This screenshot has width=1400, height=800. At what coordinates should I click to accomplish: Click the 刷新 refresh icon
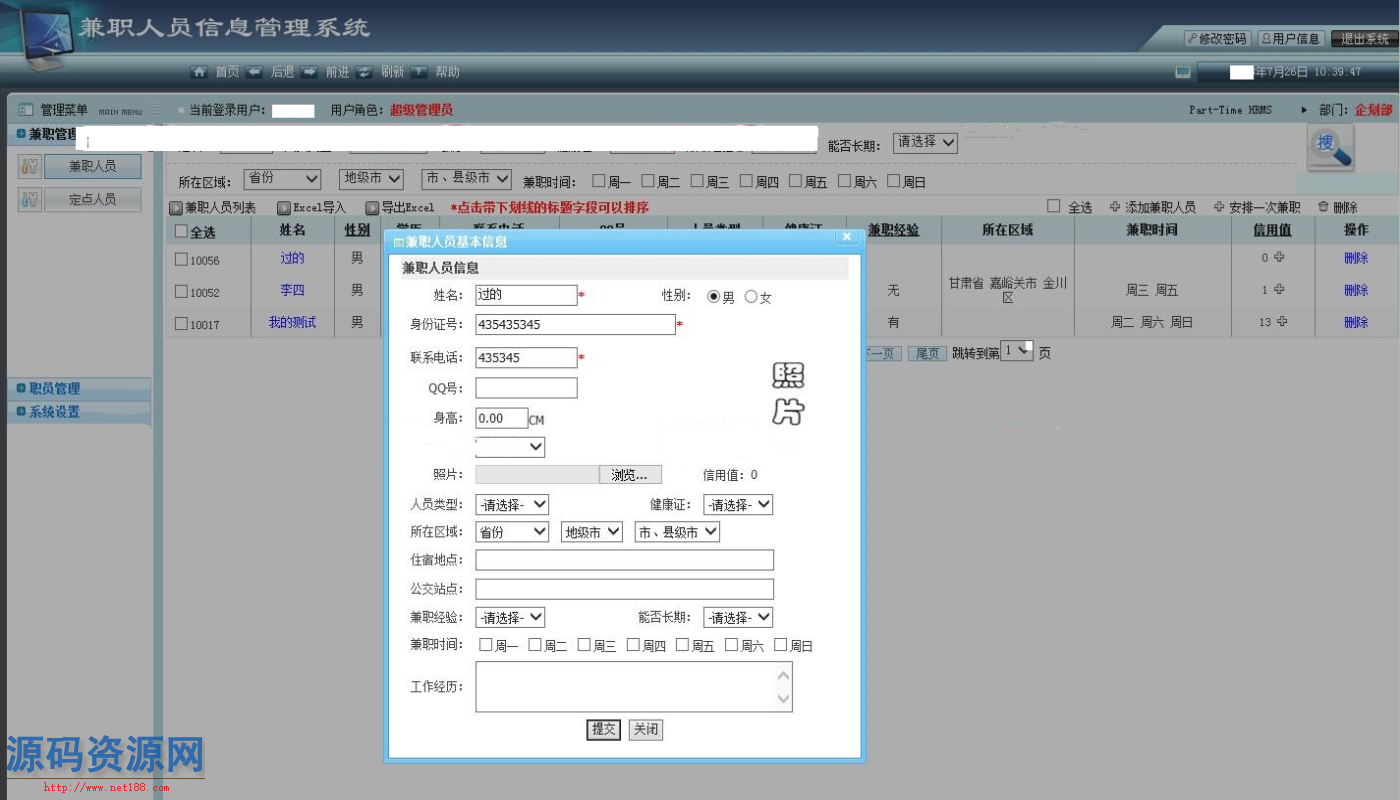click(364, 72)
